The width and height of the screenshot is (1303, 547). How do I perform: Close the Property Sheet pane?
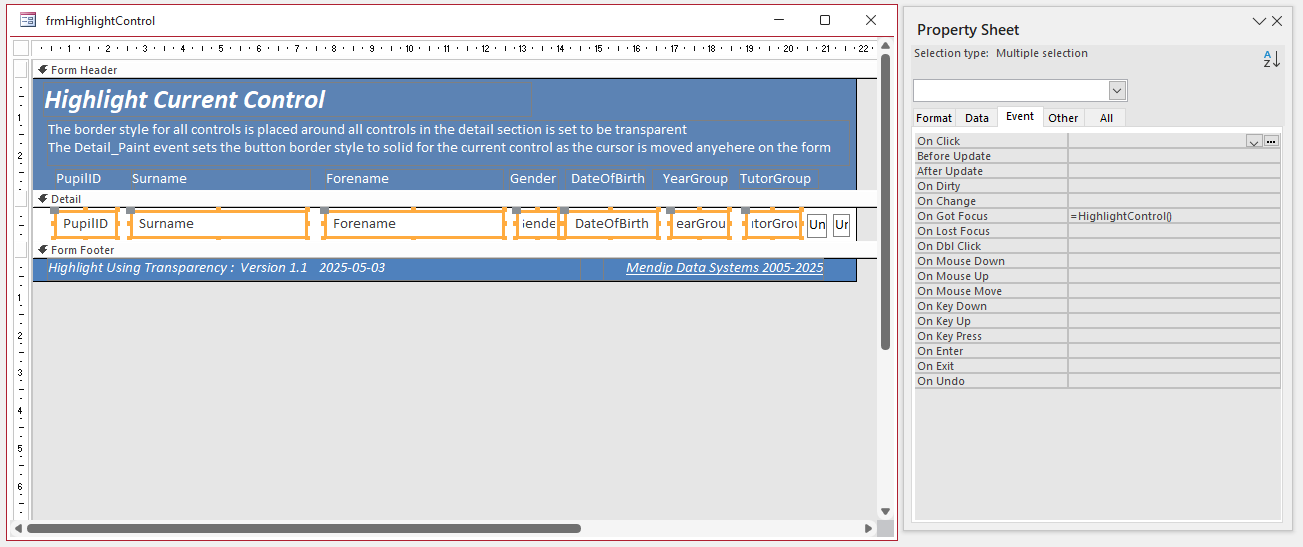1277,21
